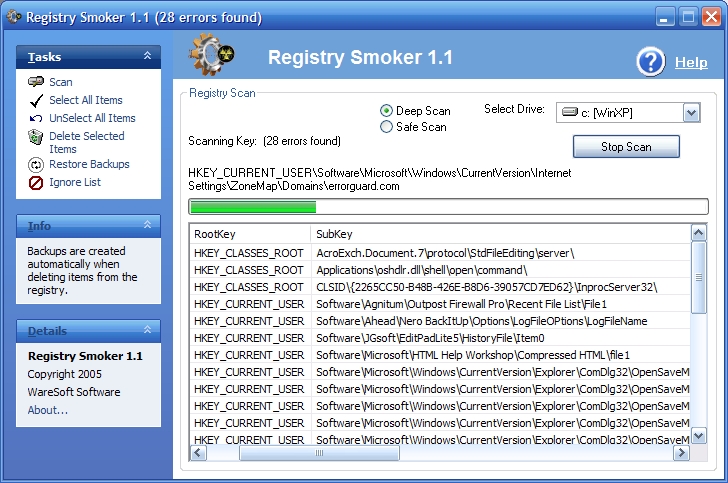The image size is (728, 483).
Task: Click the Restore Backups circular icon
Action: click(36, 164)
